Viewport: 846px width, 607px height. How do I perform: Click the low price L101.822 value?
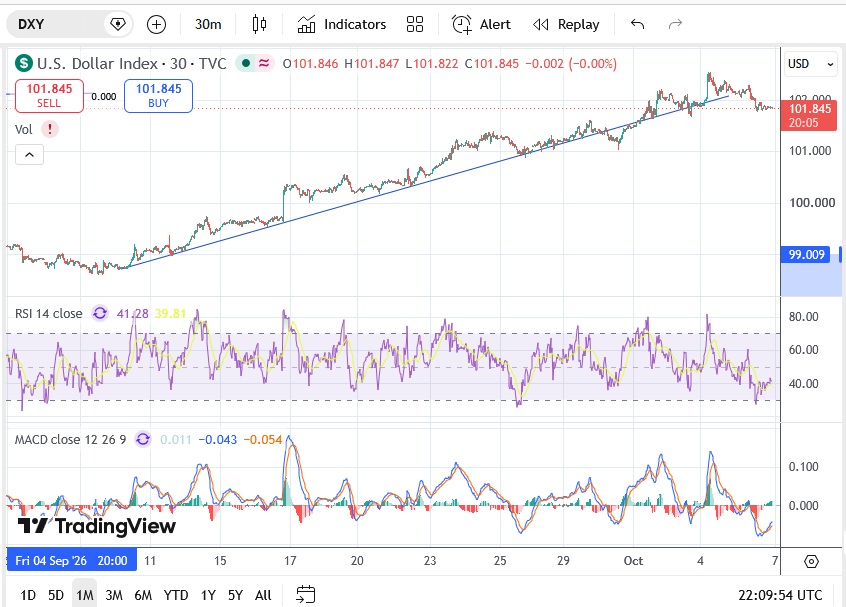432,64
